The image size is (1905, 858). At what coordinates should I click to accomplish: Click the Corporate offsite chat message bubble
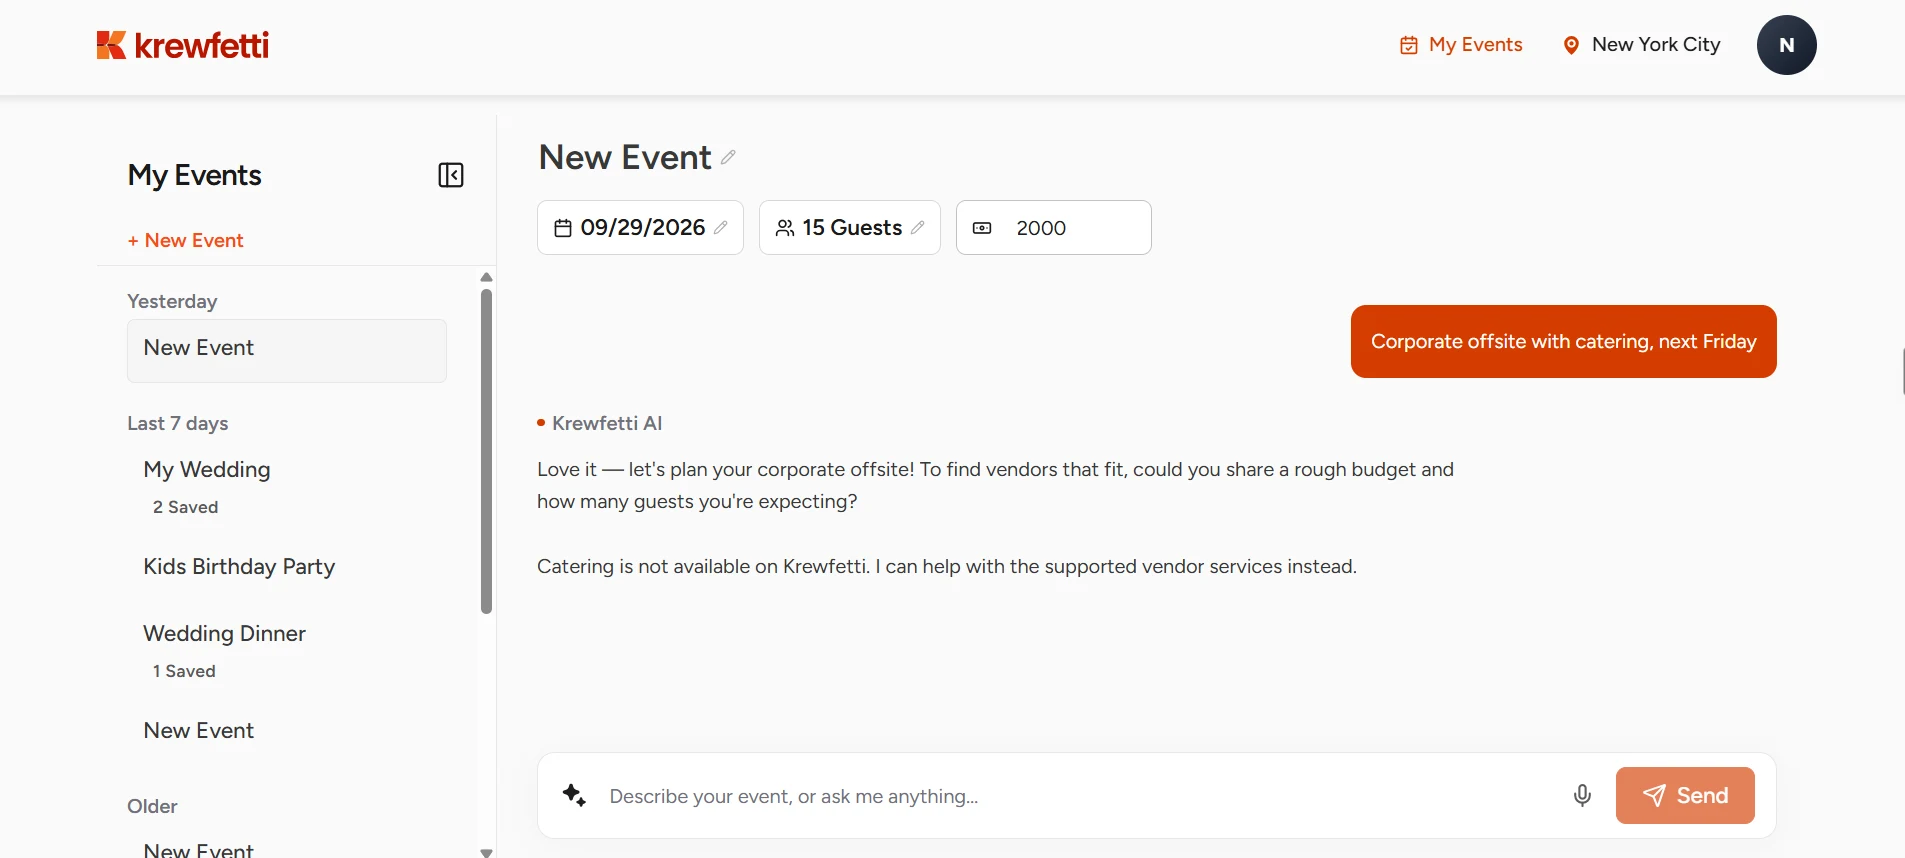1563,341
